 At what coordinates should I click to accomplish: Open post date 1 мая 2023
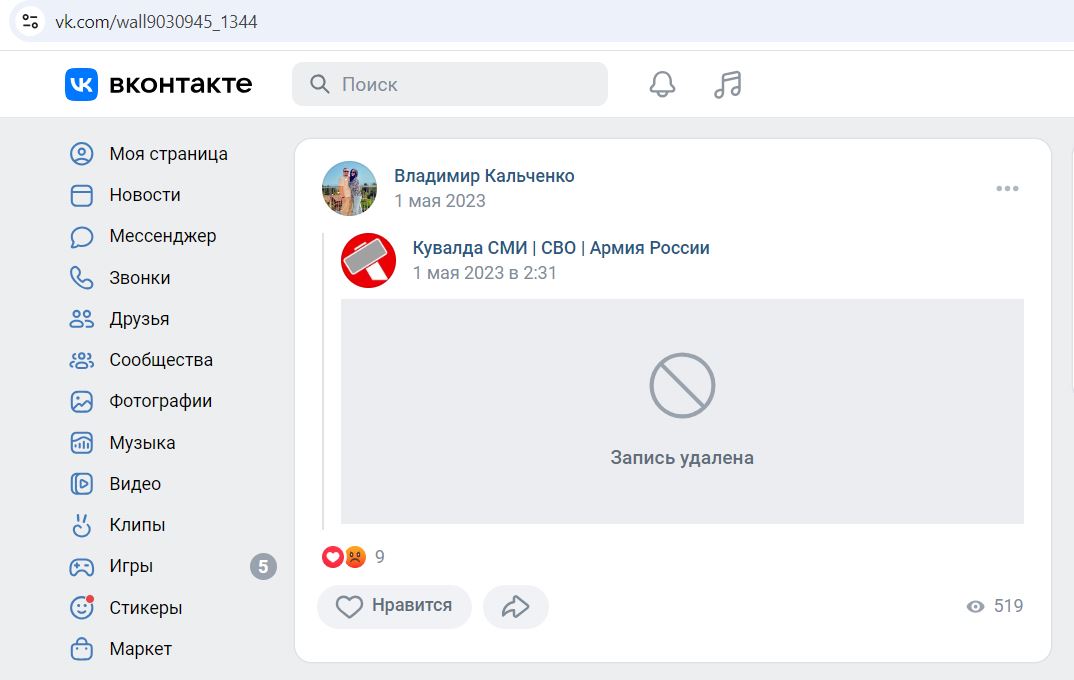tap(440, 201)
